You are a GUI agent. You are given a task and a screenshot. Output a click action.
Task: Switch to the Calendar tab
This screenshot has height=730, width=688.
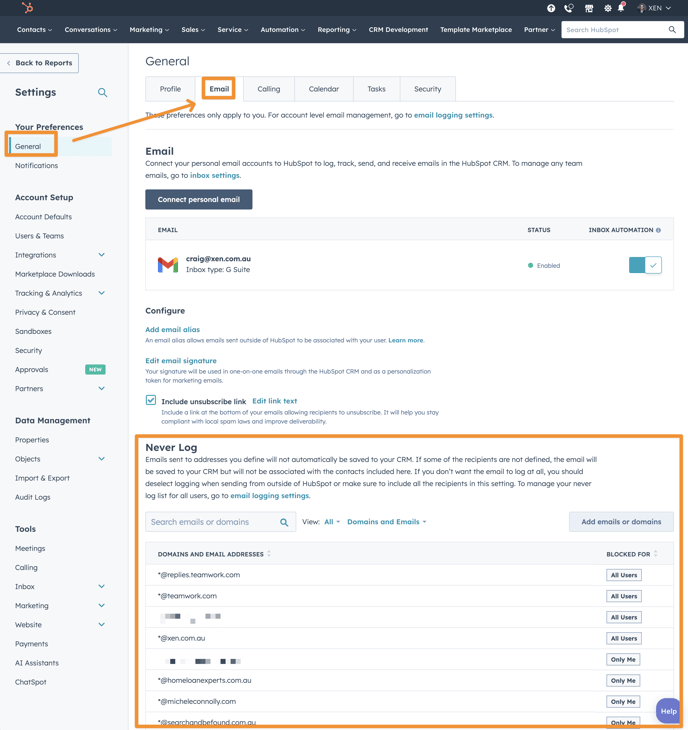coord(324,89)
